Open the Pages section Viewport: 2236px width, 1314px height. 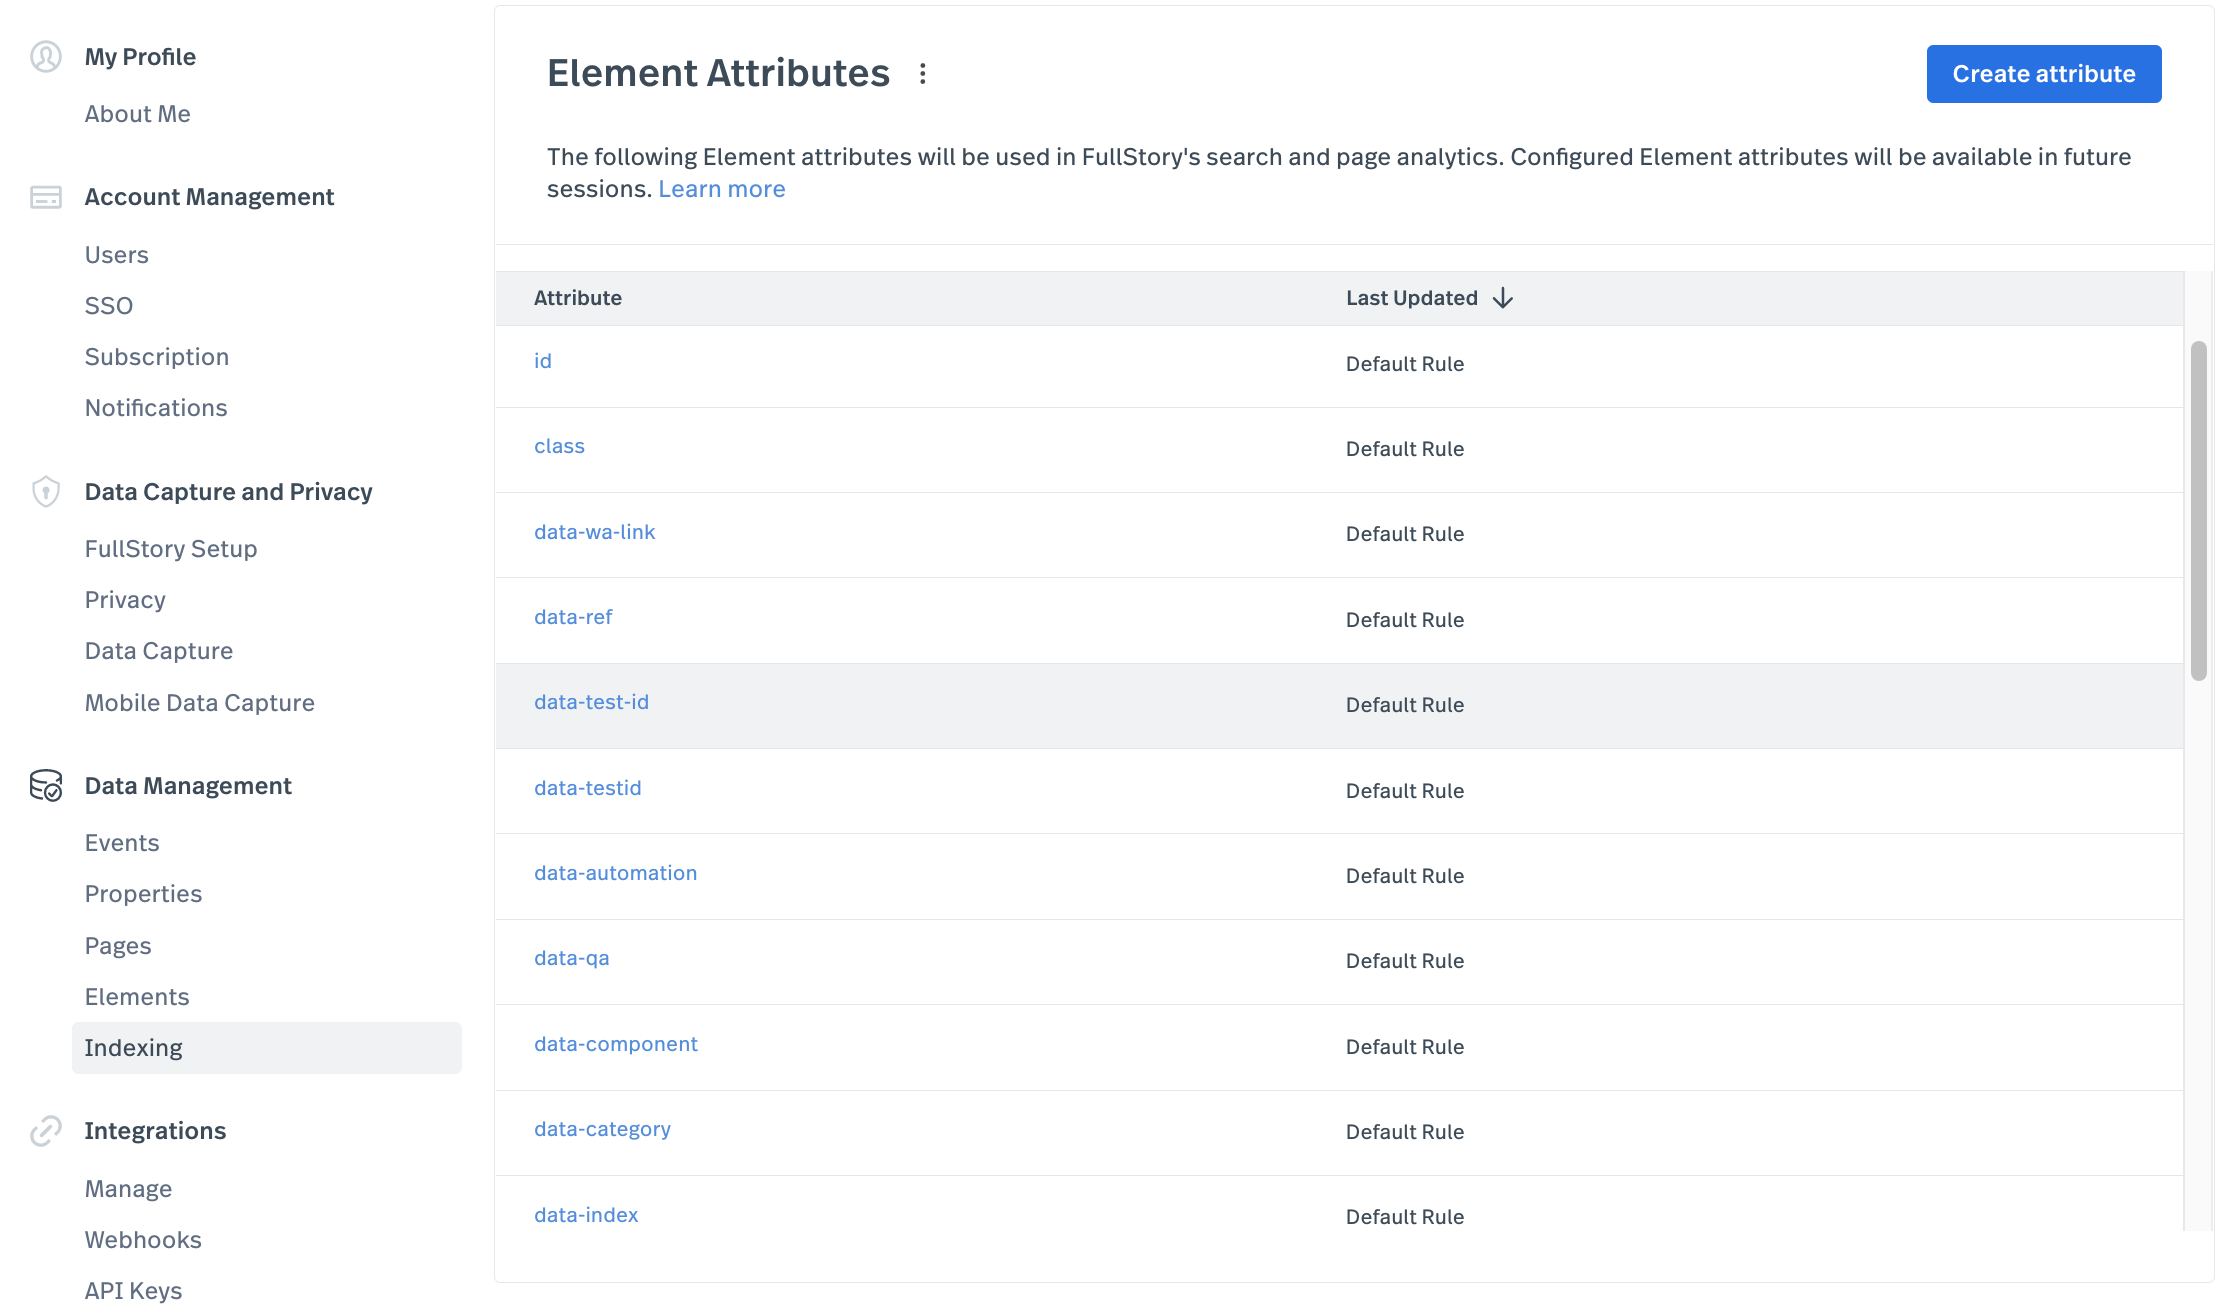(x=118, y=946)
